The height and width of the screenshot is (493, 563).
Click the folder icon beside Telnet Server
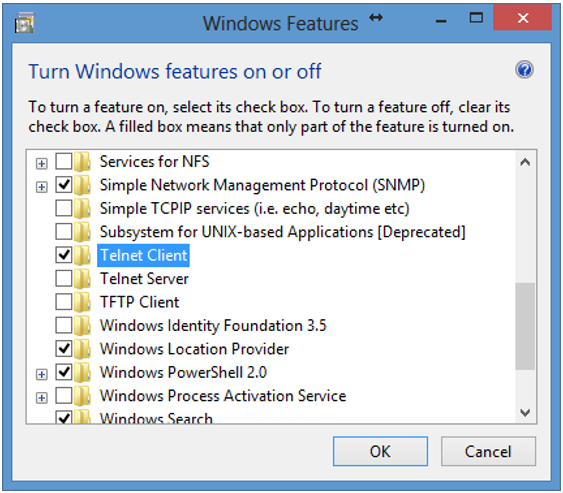click(83, 279)
